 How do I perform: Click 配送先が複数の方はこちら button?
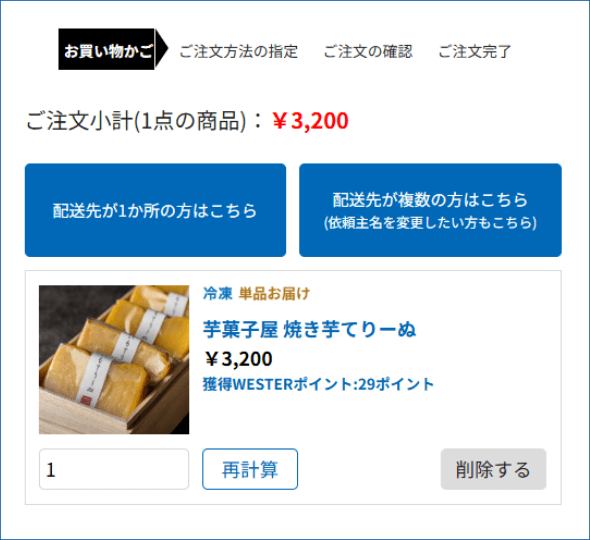pyautogui.click(x=430, y=210)
